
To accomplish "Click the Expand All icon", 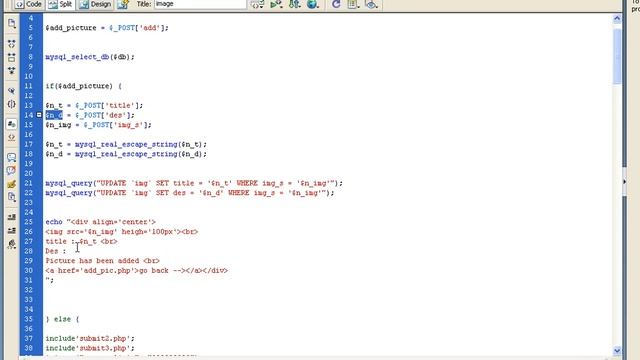I will [11, 71].
